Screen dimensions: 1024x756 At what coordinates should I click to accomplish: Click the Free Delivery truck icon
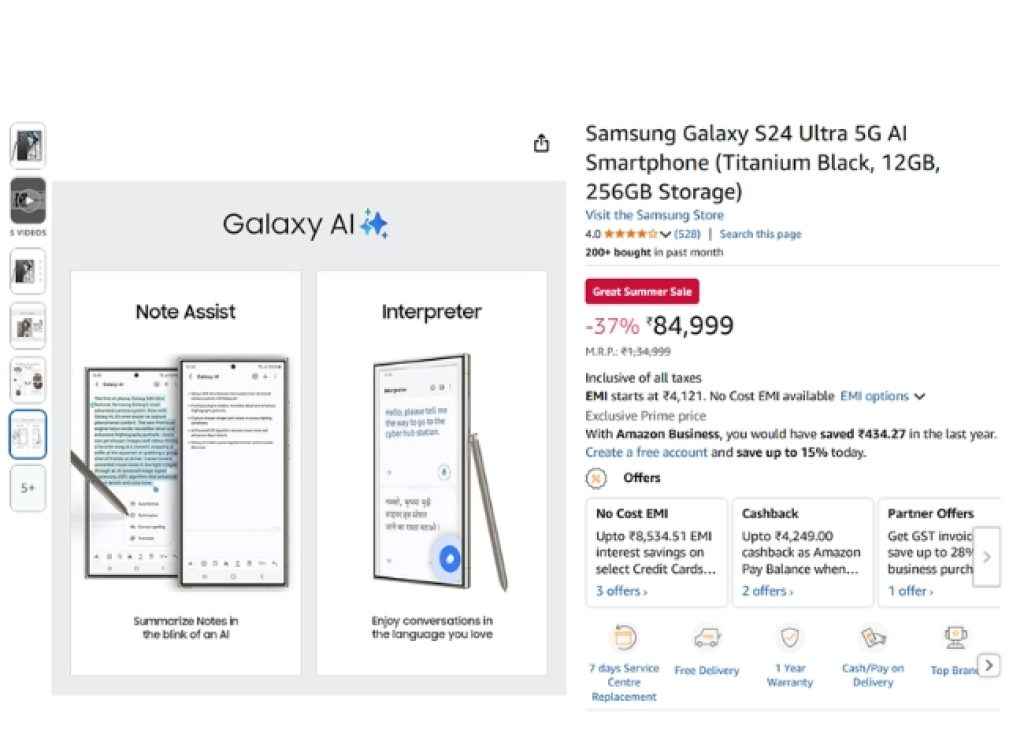[706, 637]
